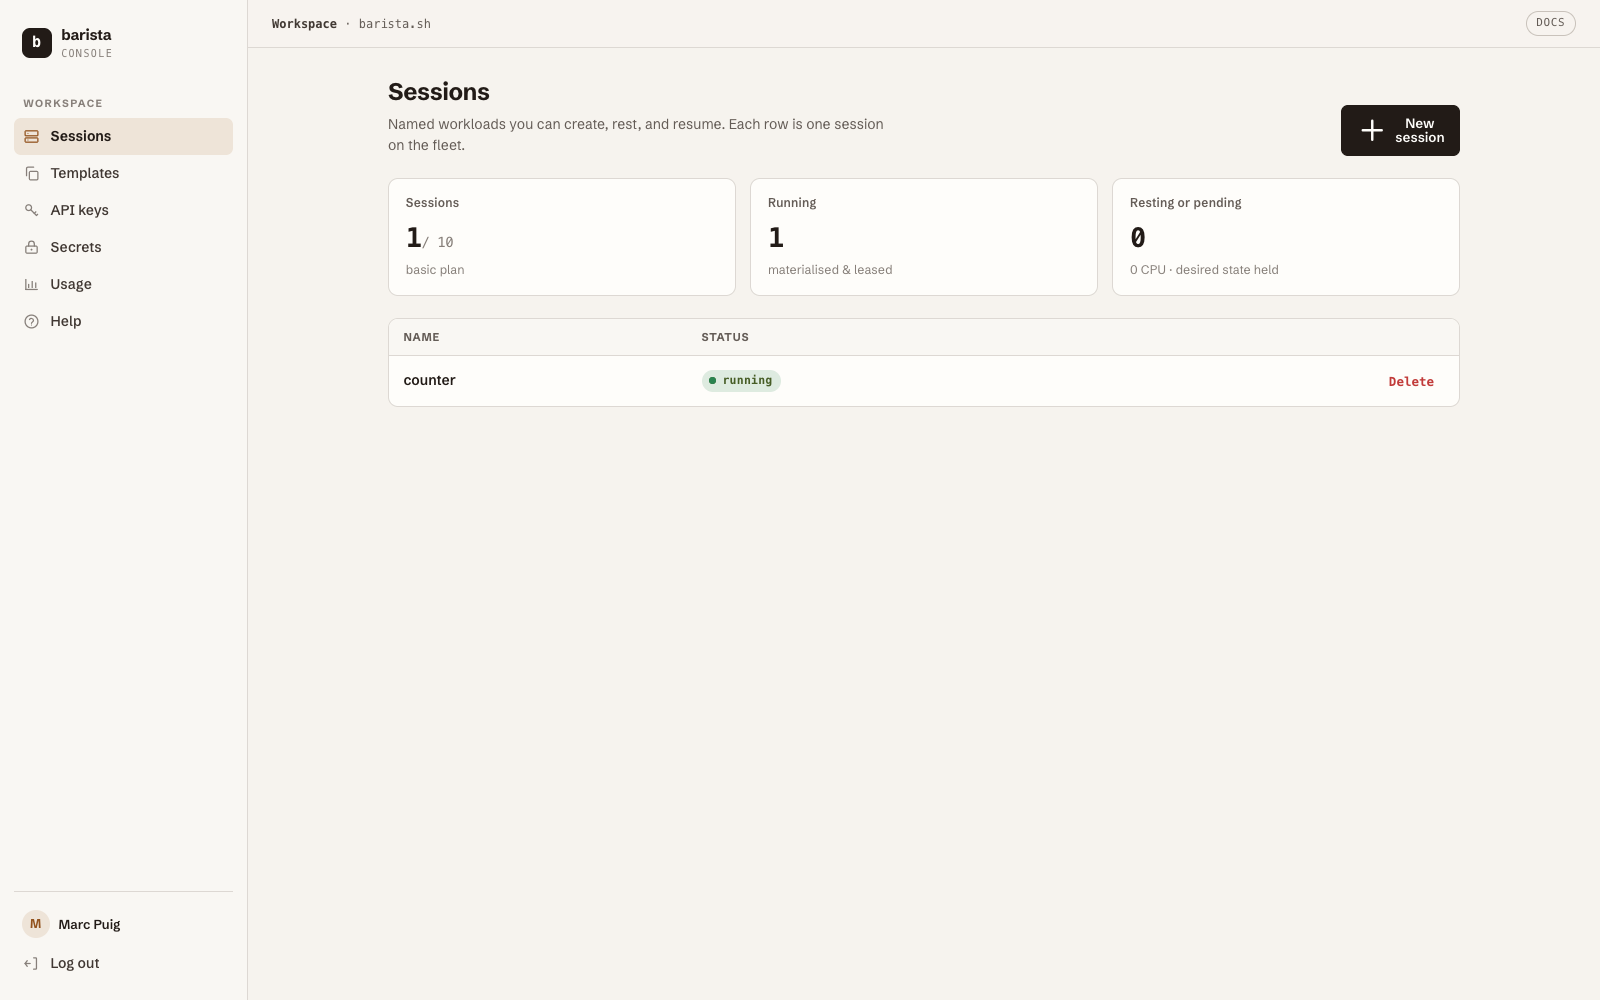This screenshot has width=1600, height=1000.
Task: Click the plus icon on New session
Action: pos(1372,130)
